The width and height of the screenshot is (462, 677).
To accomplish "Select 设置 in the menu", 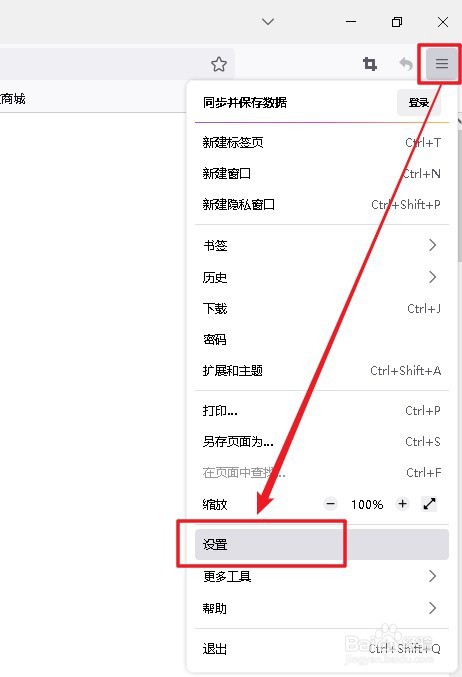I will click(322, 544).
